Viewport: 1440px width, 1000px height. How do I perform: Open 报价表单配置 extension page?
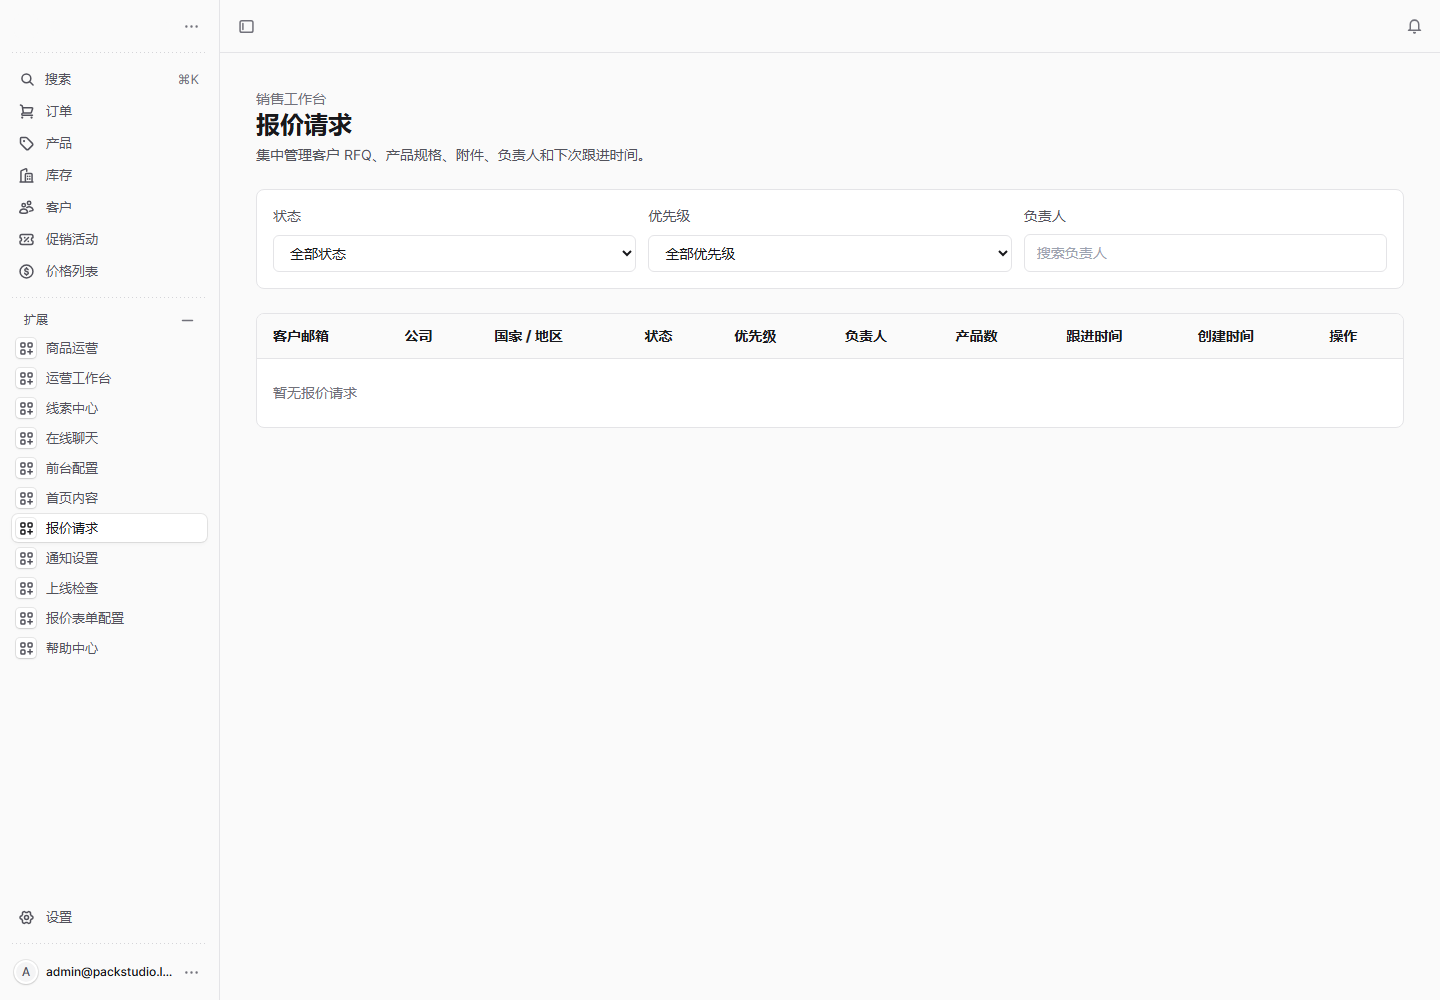(110, 618)
